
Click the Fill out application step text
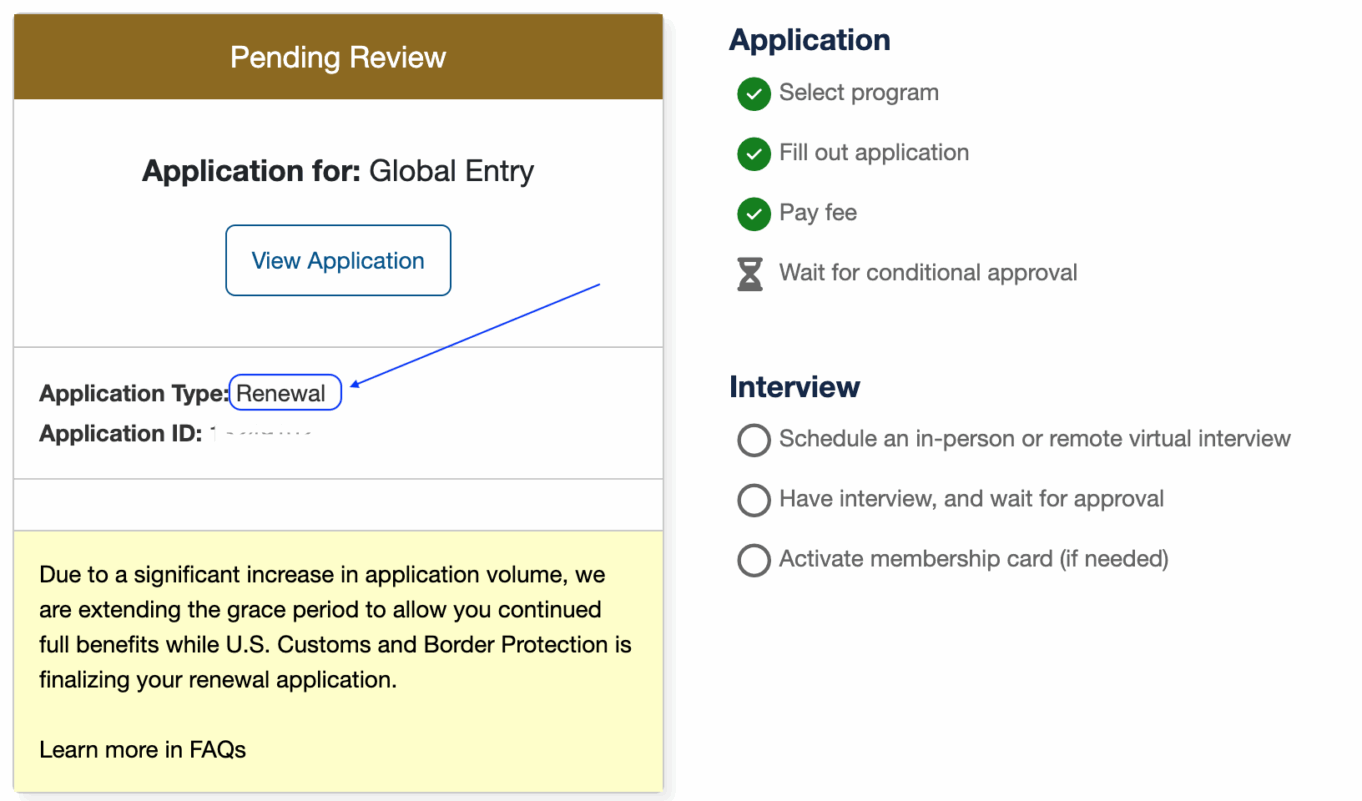pos(874,152)
